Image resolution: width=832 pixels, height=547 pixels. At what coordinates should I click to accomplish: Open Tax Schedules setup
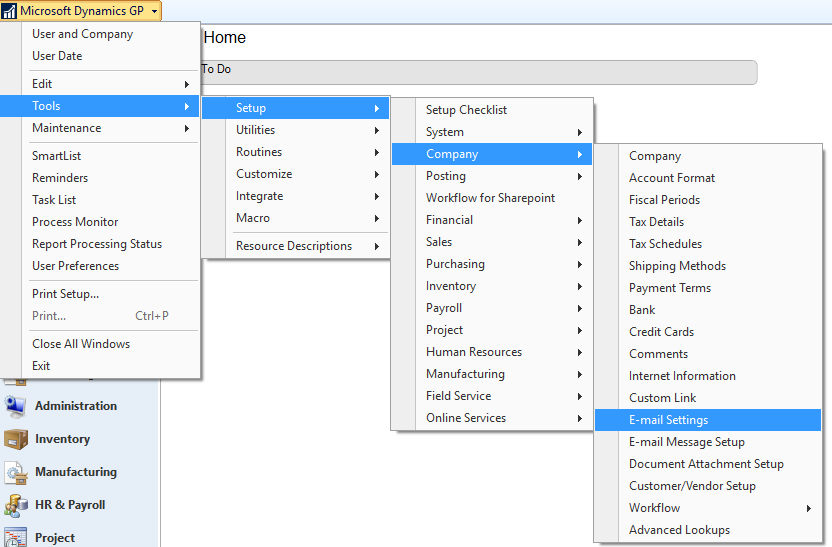tap(708, 244)
